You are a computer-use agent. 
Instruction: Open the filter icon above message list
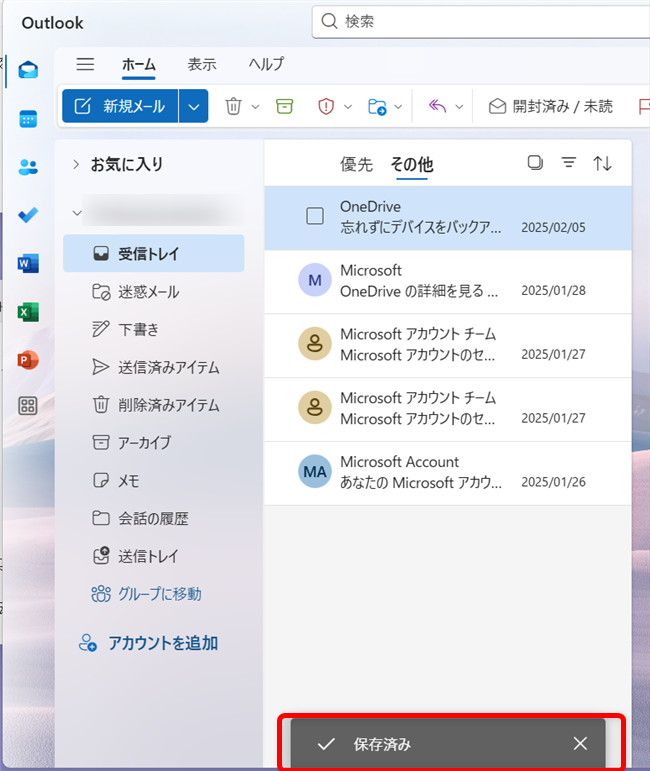click(569, 163)
